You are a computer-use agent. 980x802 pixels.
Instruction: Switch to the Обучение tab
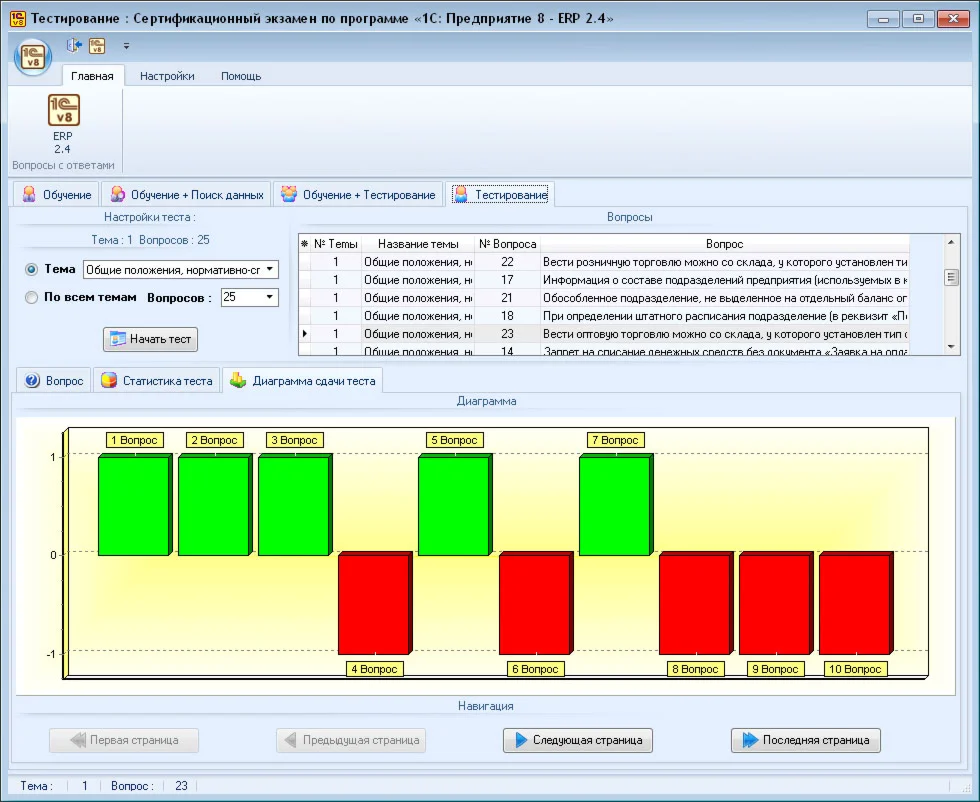click(56, 195)
